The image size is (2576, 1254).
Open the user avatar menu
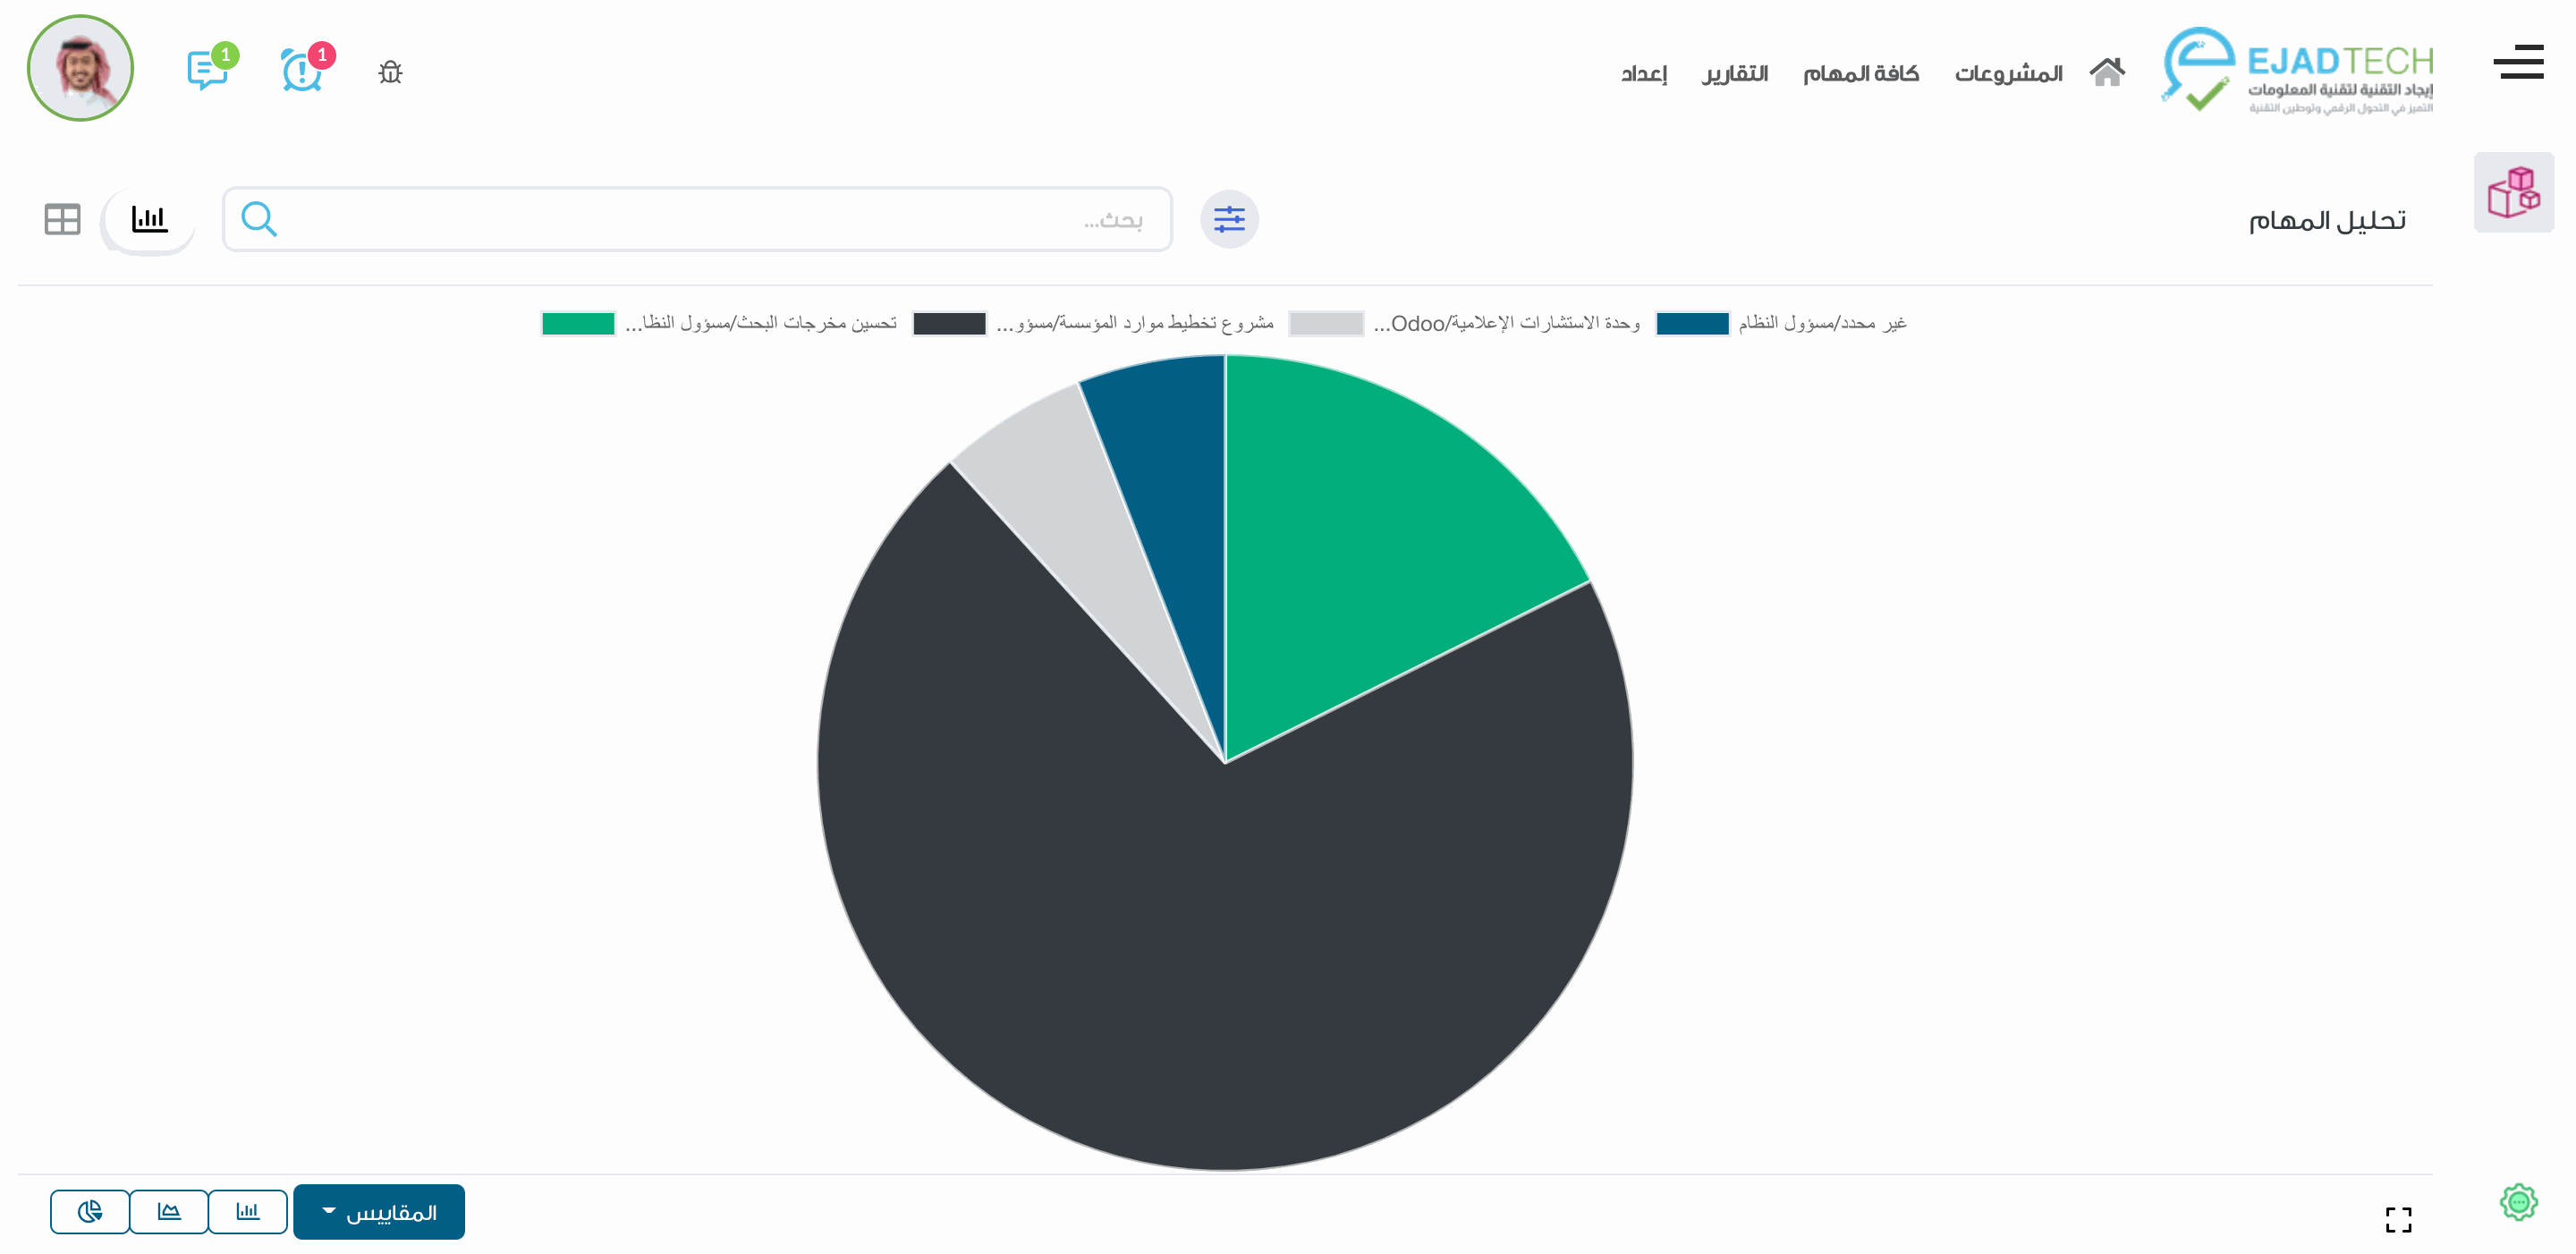pyautogui.click(x=80, y=68)
